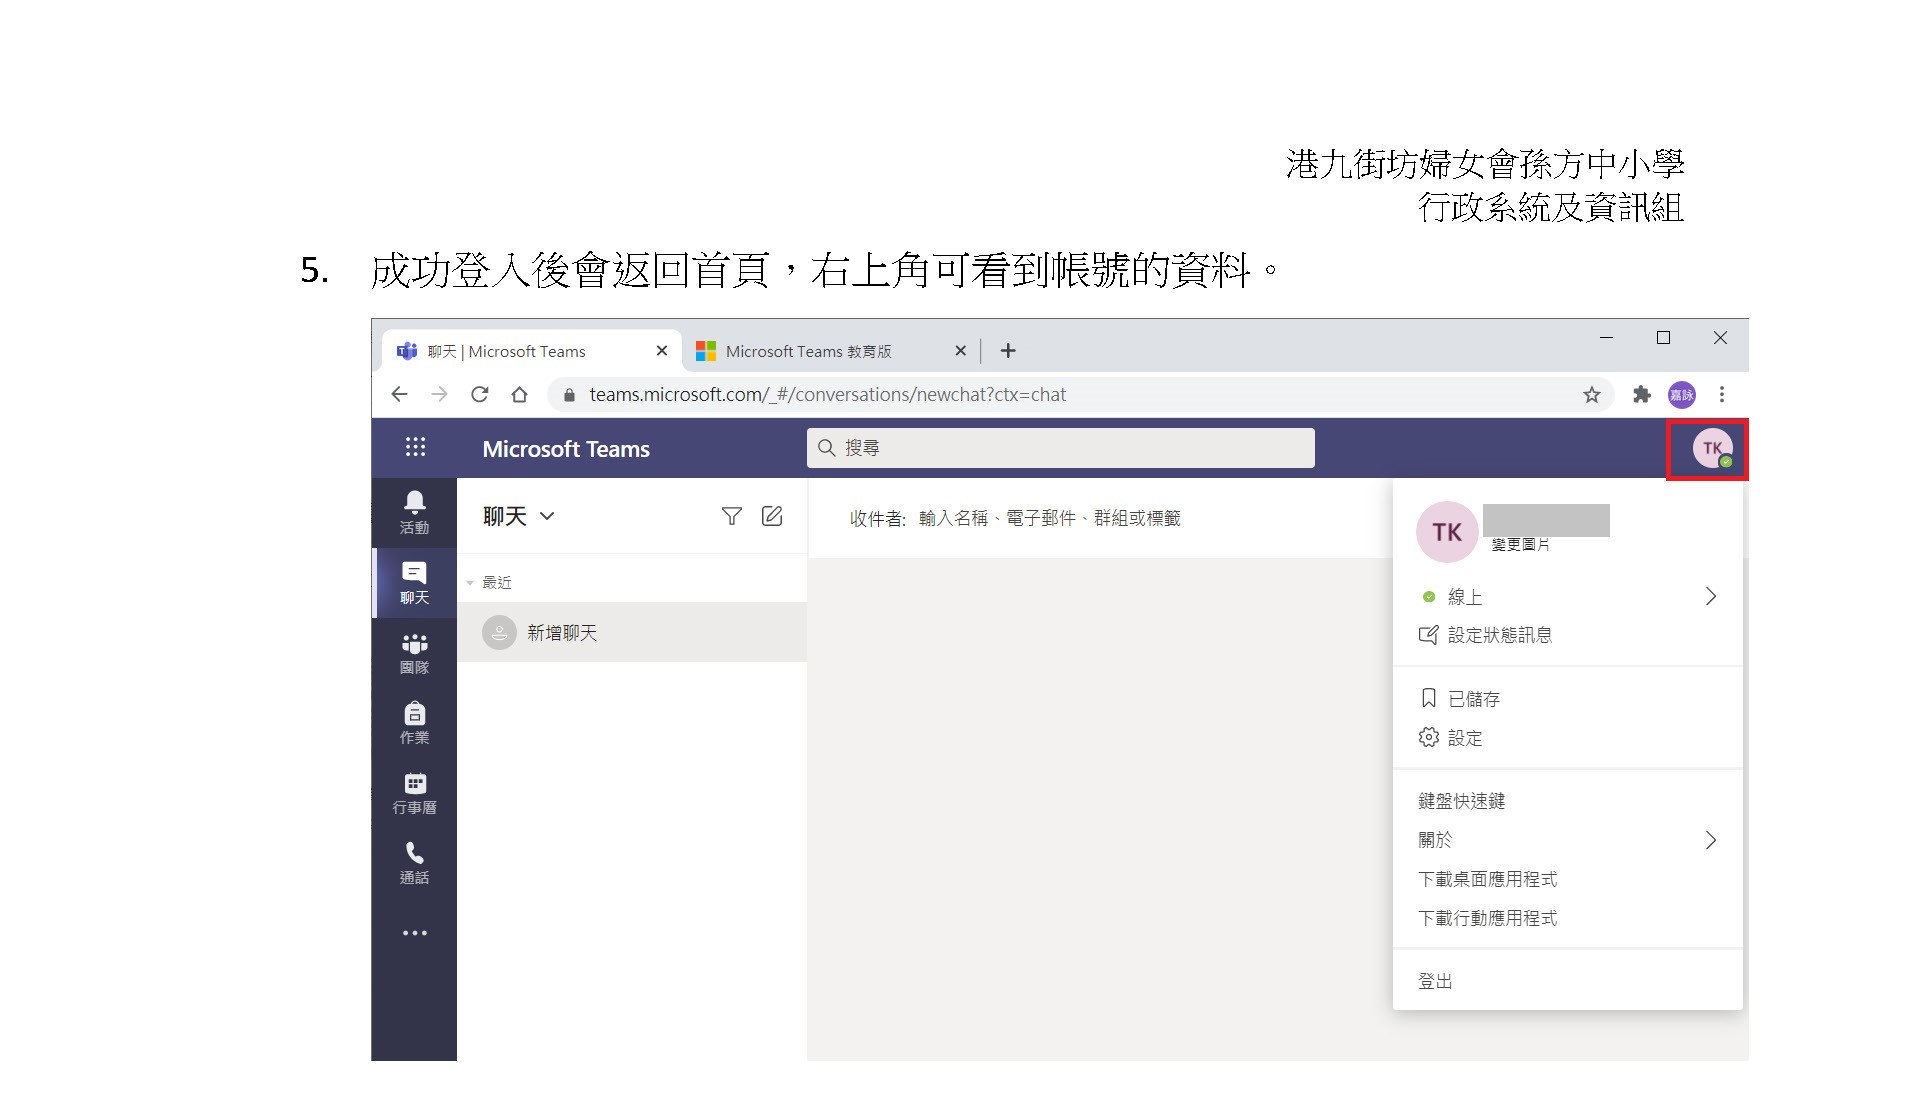Select the Chat icon in sidebar
This screenshot has width=1908, height=1104.
click(414, 582)
